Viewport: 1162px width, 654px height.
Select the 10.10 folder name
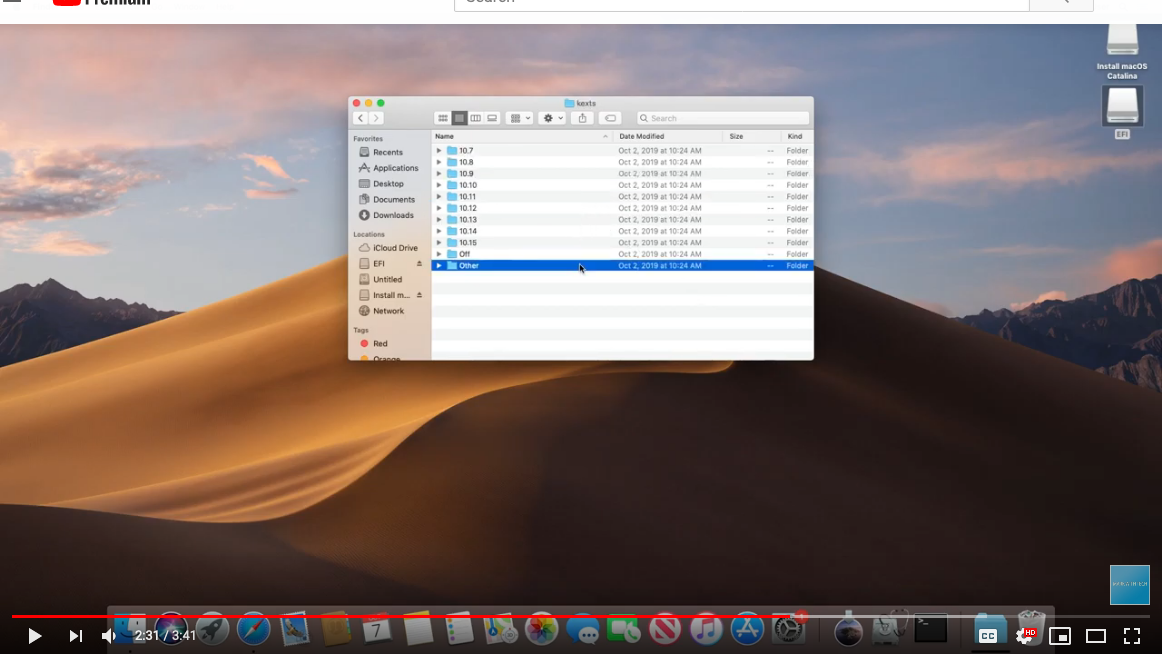point(468,185)
